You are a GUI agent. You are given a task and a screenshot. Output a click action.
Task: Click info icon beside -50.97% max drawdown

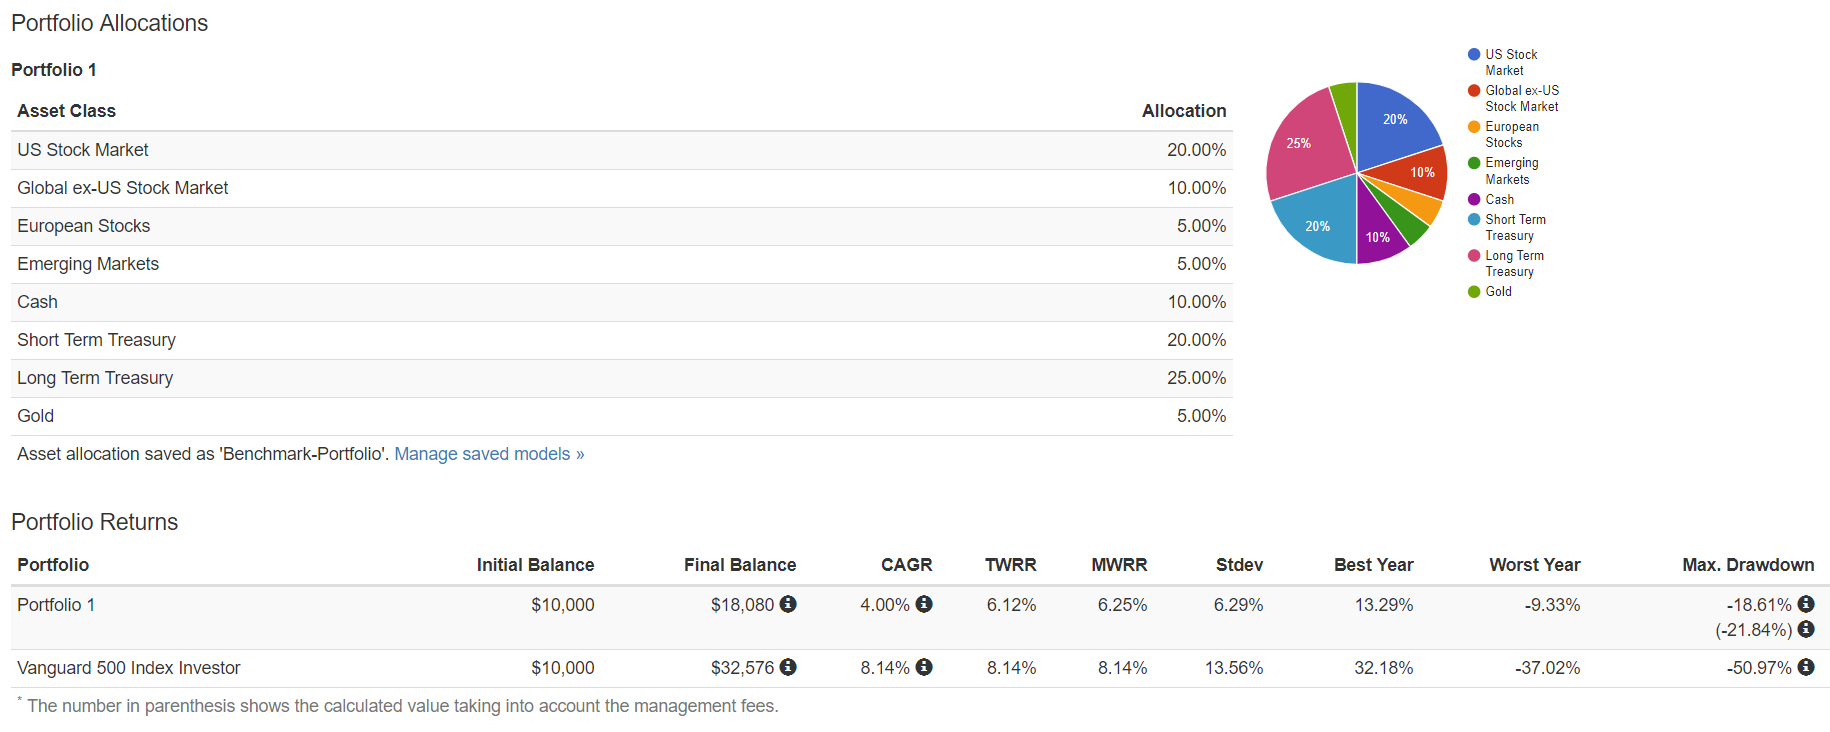[1806, 667]
